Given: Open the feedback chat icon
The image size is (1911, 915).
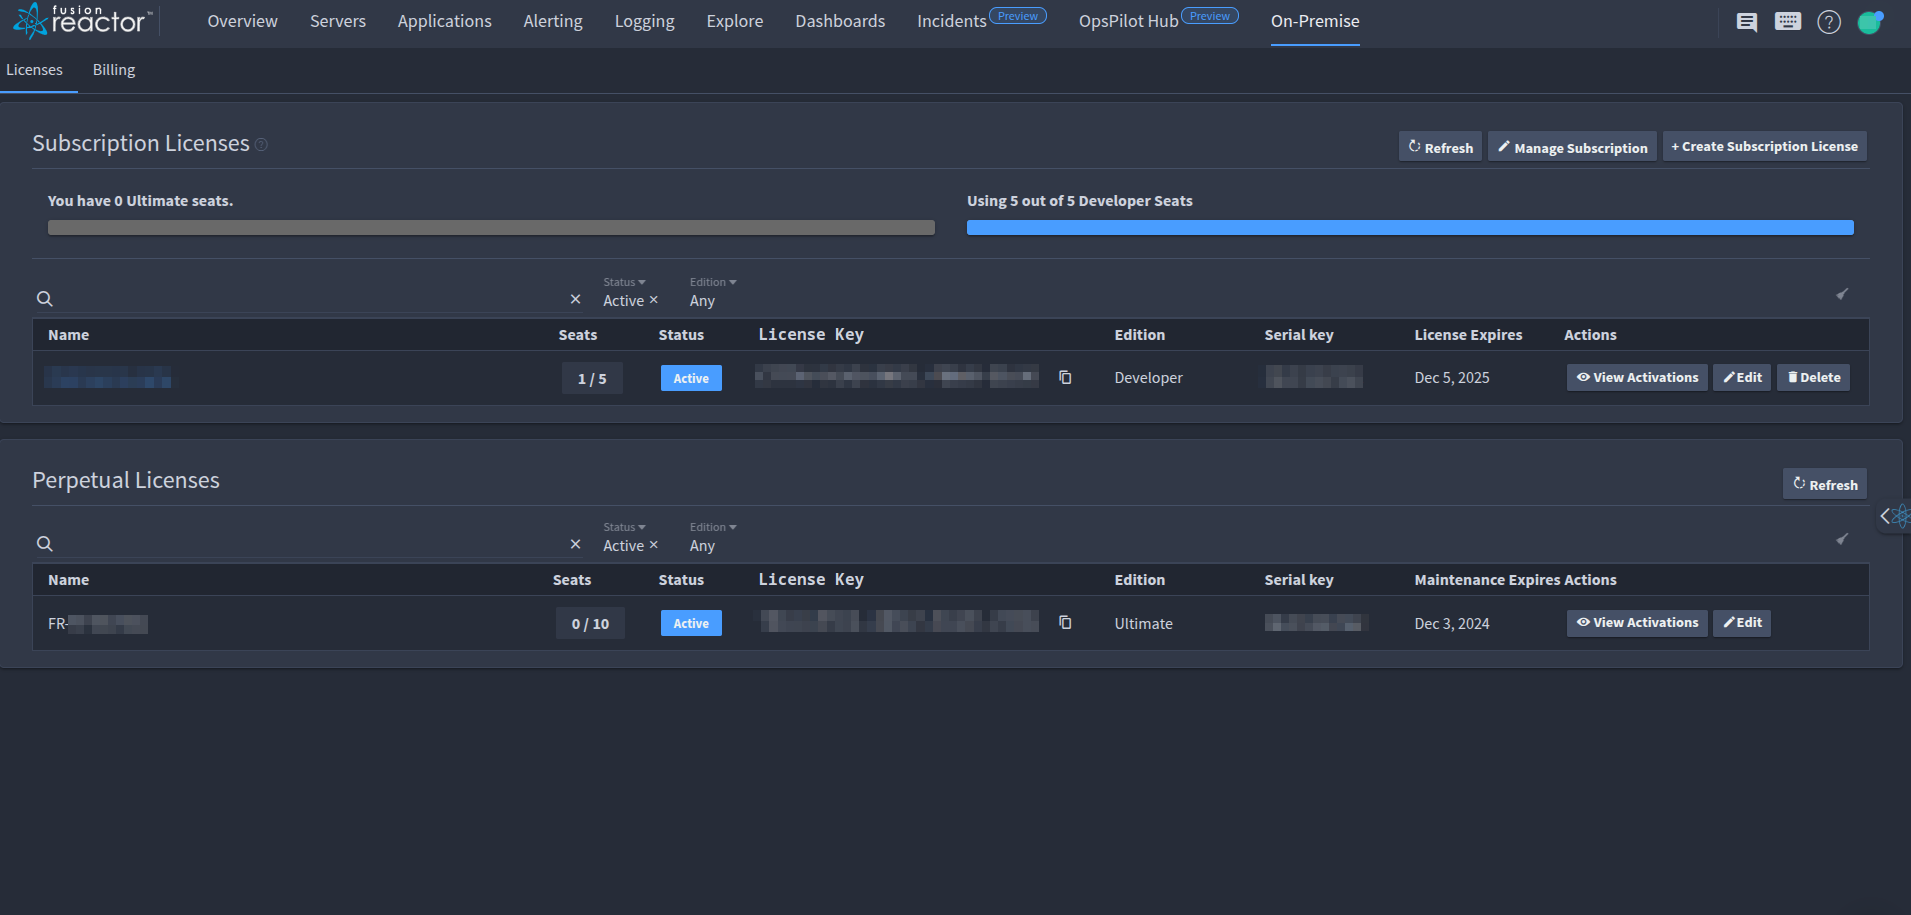Looking at the screenshot, I should (x=1747, y=21).
